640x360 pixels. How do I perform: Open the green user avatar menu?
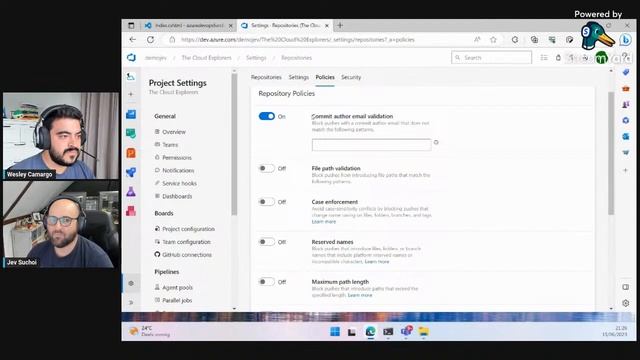[601, 58]
